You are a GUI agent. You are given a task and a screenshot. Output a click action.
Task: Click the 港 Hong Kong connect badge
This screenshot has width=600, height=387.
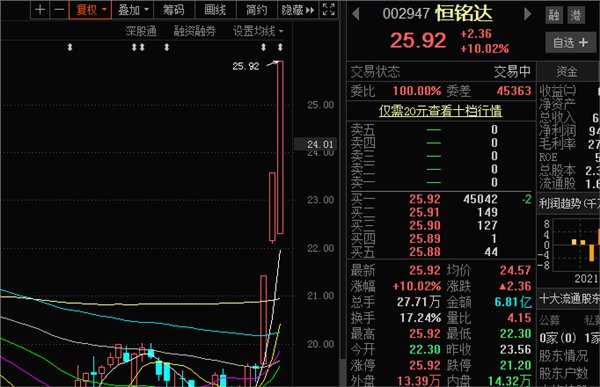coord(576,15)
